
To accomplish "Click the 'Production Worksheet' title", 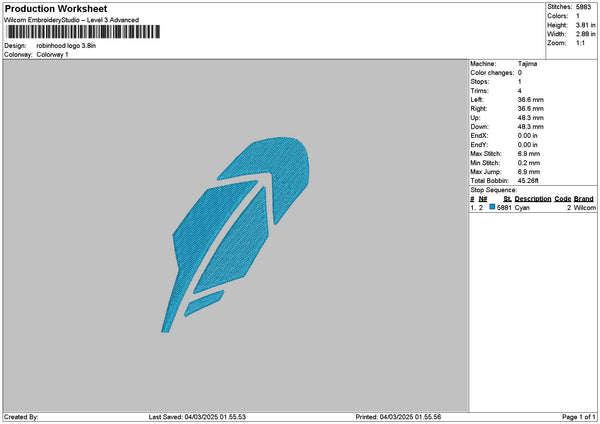I will pos(56,8).
